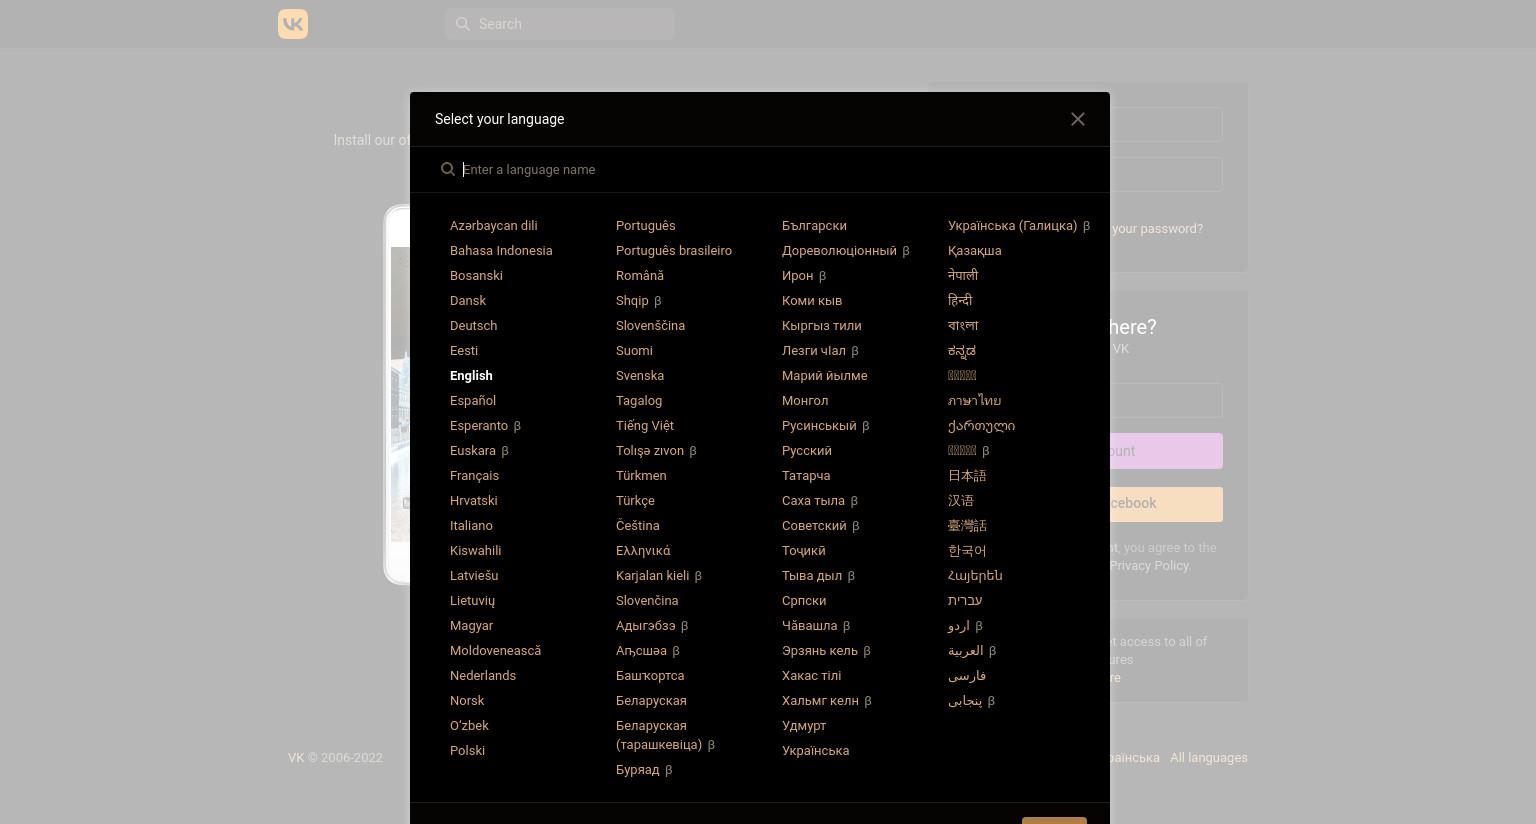1536x824 pixels.
Task: Choose Дореволюционный language
Action: tap(839, 251)
